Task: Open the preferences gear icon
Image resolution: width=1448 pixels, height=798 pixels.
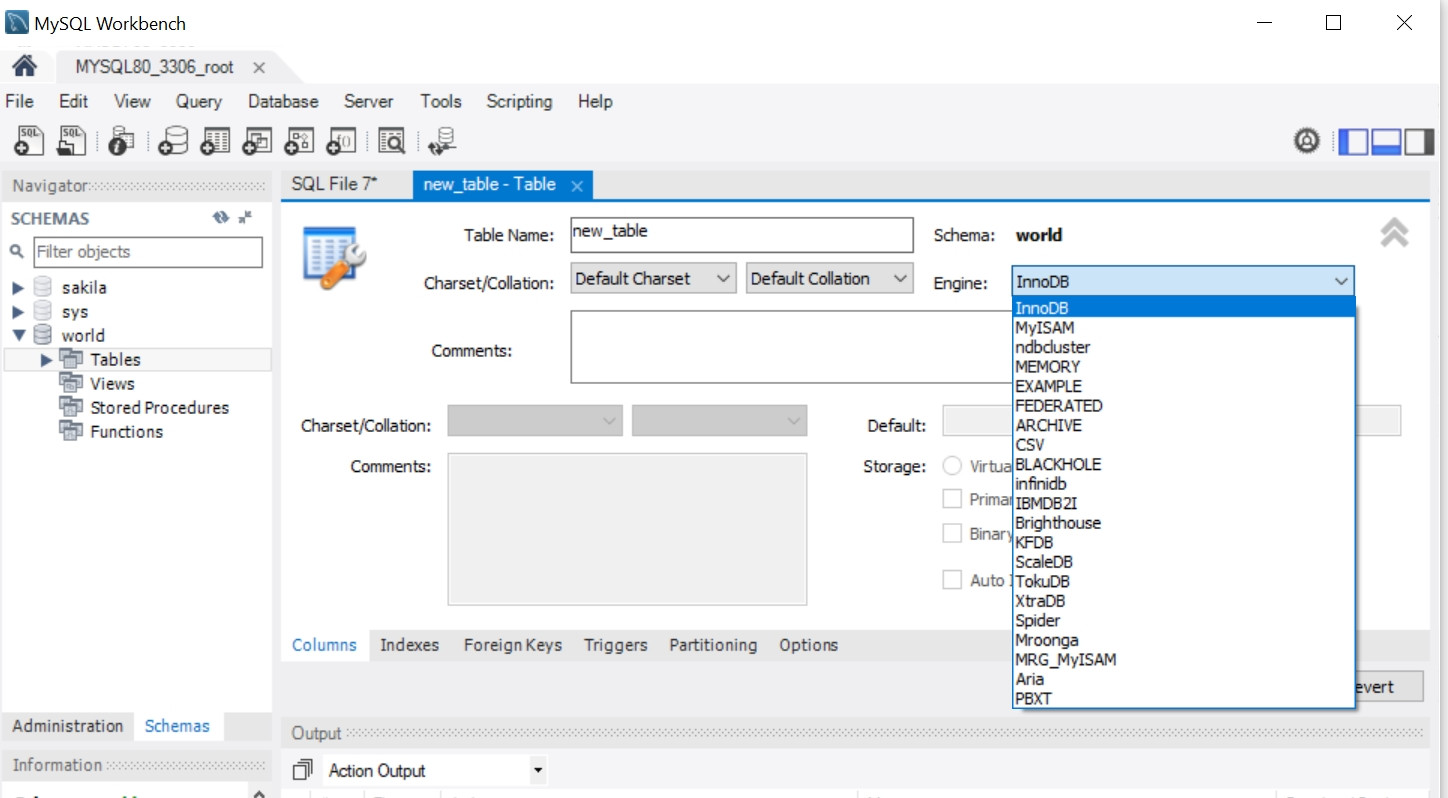Action: [x=1307, y=142]
